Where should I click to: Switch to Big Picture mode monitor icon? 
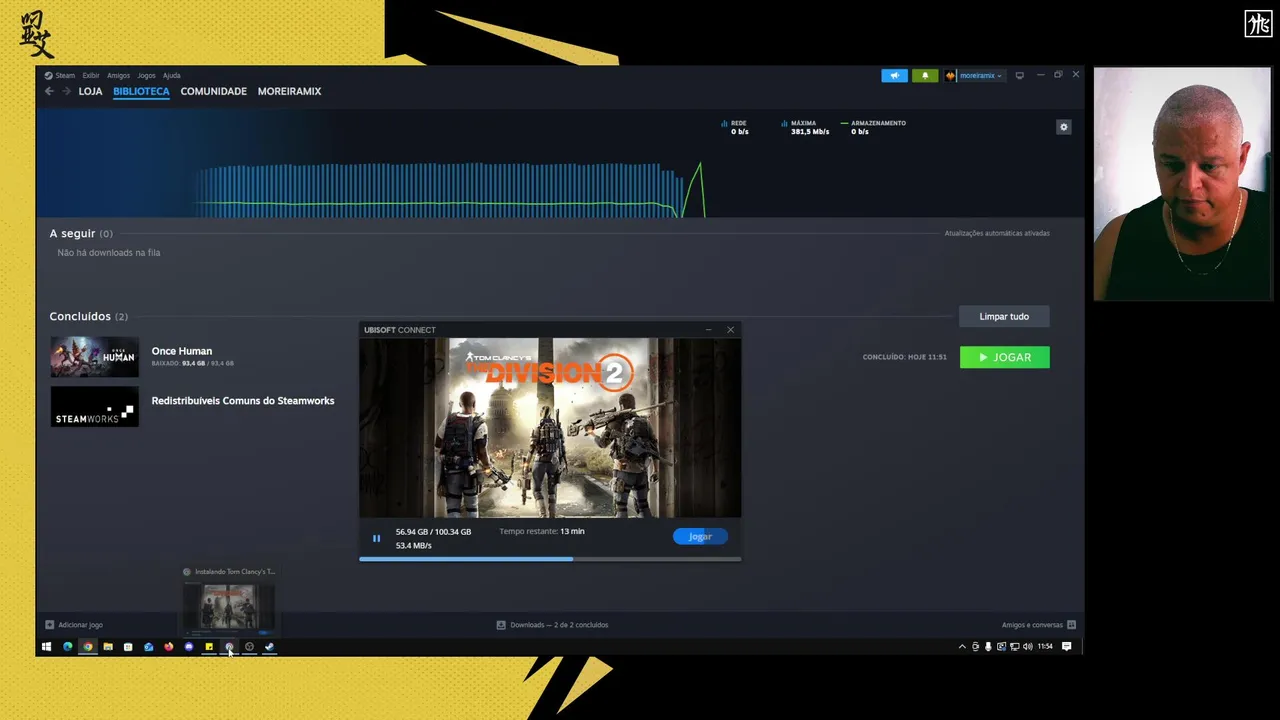pyautogui.click(x=1019, y=75)
